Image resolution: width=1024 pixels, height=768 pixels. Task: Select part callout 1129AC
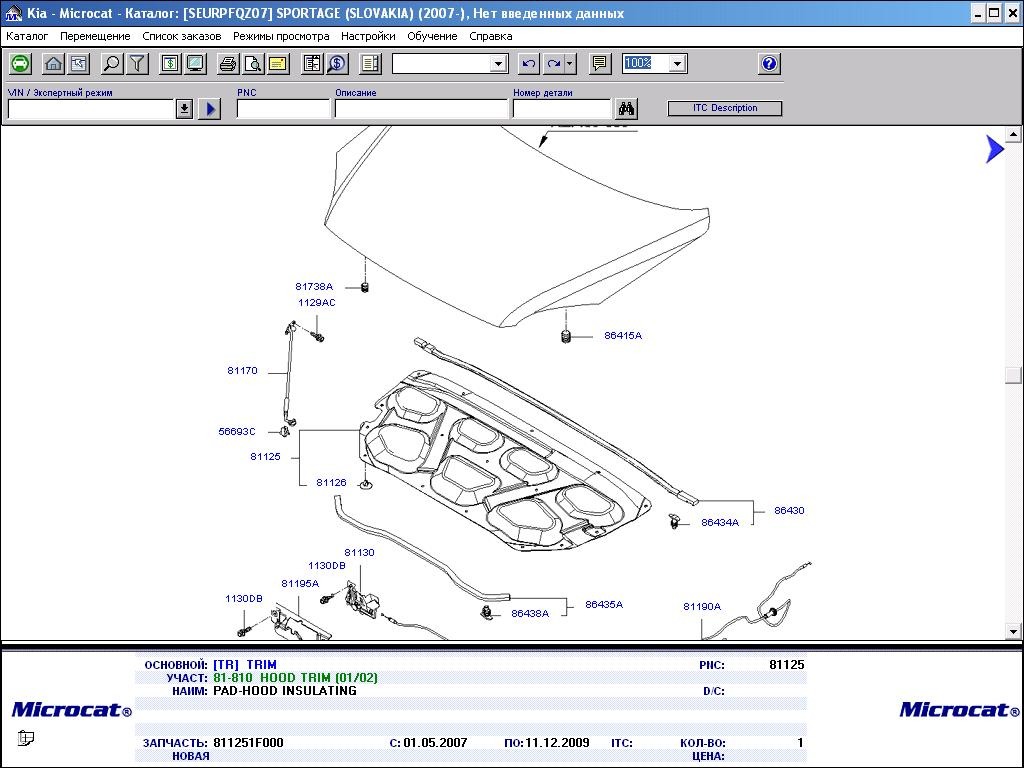(x=317, y=302)
